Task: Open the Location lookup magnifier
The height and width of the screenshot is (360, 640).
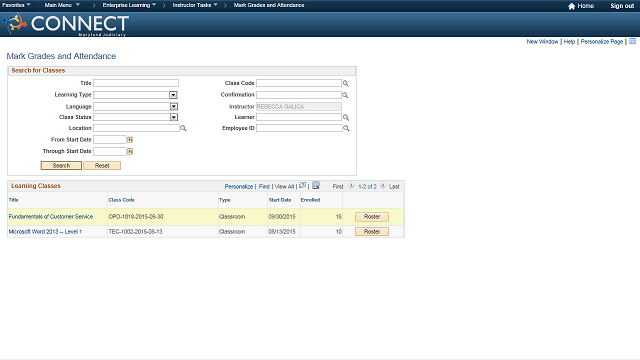Action: [x=183, y=128]
